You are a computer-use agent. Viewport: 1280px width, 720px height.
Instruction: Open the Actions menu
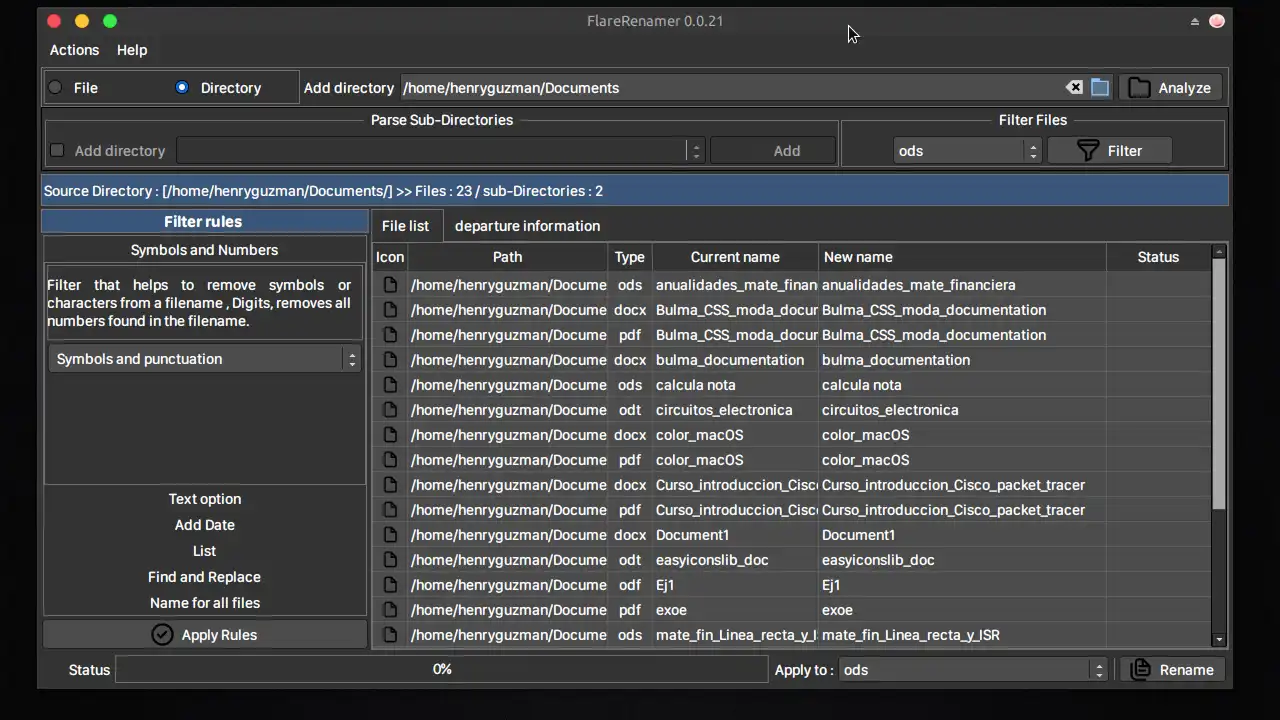74,50
